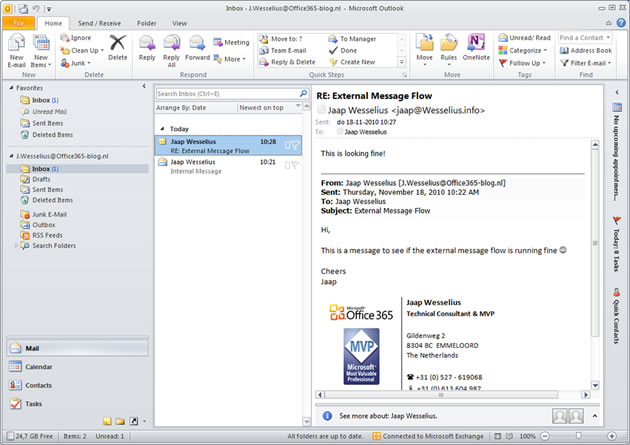Image resolution: width=630 pixels, height=445 pixels.
Task: Switch to the Contacts view
Action: click(78, 385)
